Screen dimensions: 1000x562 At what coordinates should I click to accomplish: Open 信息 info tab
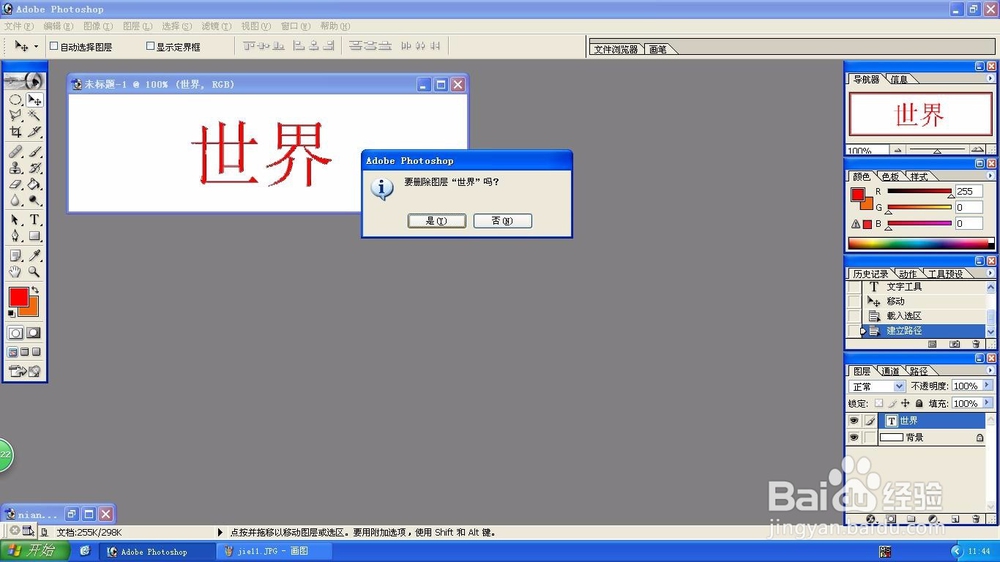tap(899, 79)
